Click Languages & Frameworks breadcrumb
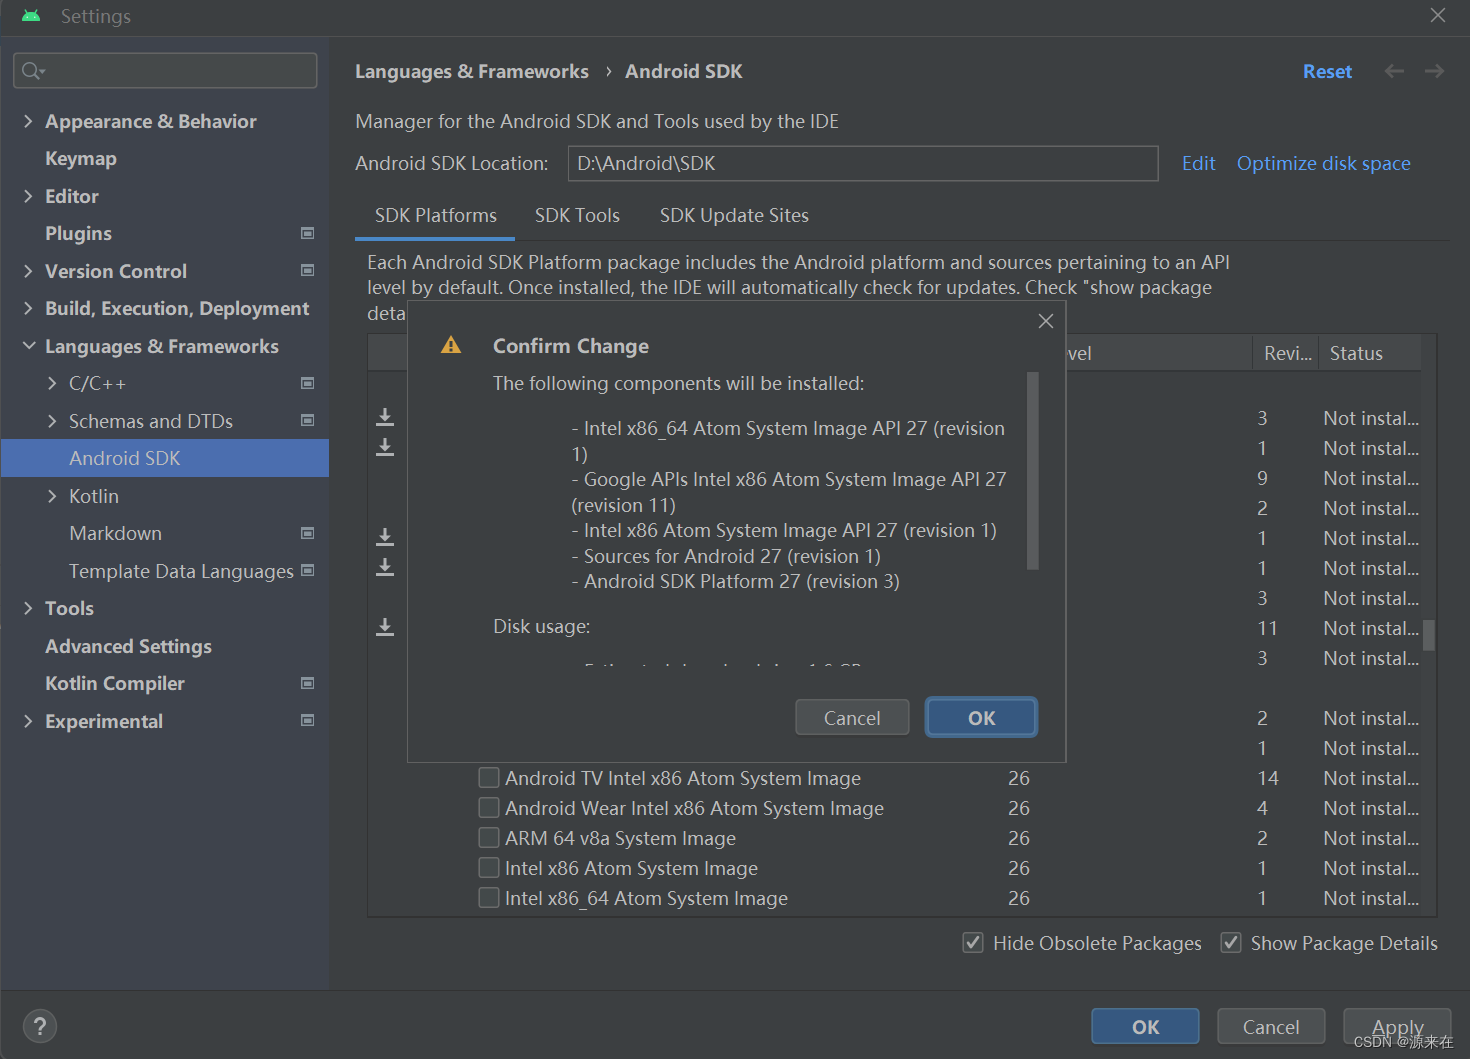The image size is (1470, 1059). coord(471,71)
